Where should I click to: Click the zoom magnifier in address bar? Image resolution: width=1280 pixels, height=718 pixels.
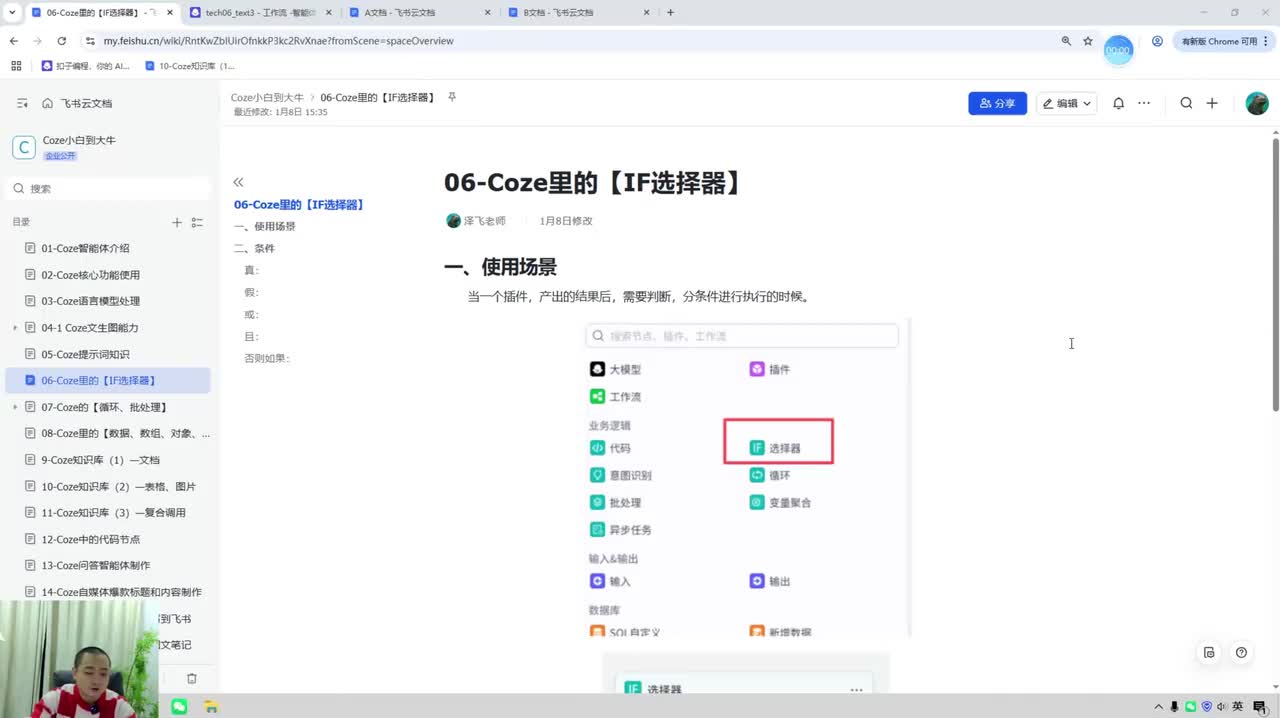tap(1066, 41)
